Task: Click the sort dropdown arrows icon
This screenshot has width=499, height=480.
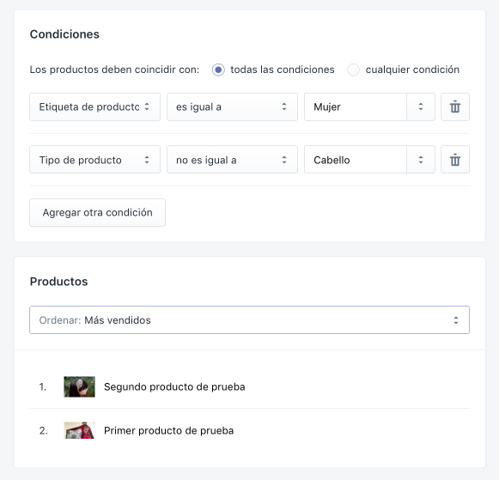Action: click(456, 320)
